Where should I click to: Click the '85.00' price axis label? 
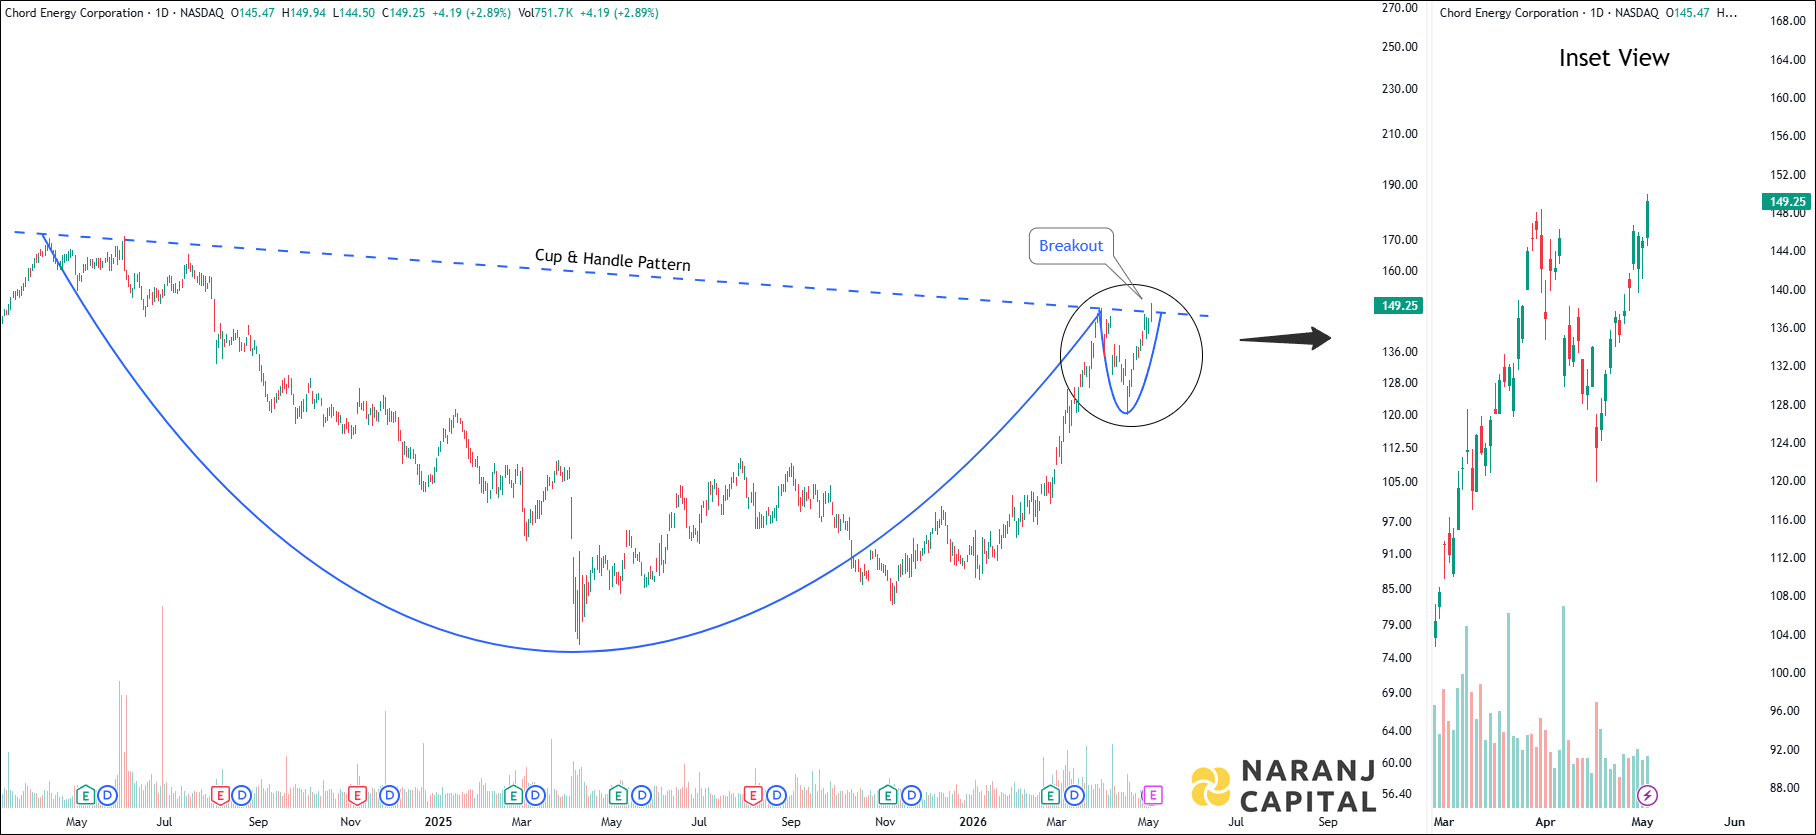pyautogui.click(x=1397, y=589)
